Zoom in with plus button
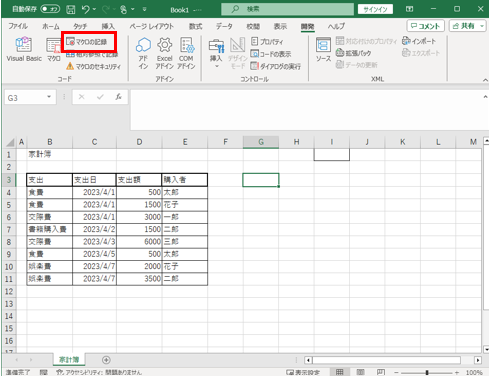Image resolution: width=489 pixels, height=376 pixels. (457, 372)
